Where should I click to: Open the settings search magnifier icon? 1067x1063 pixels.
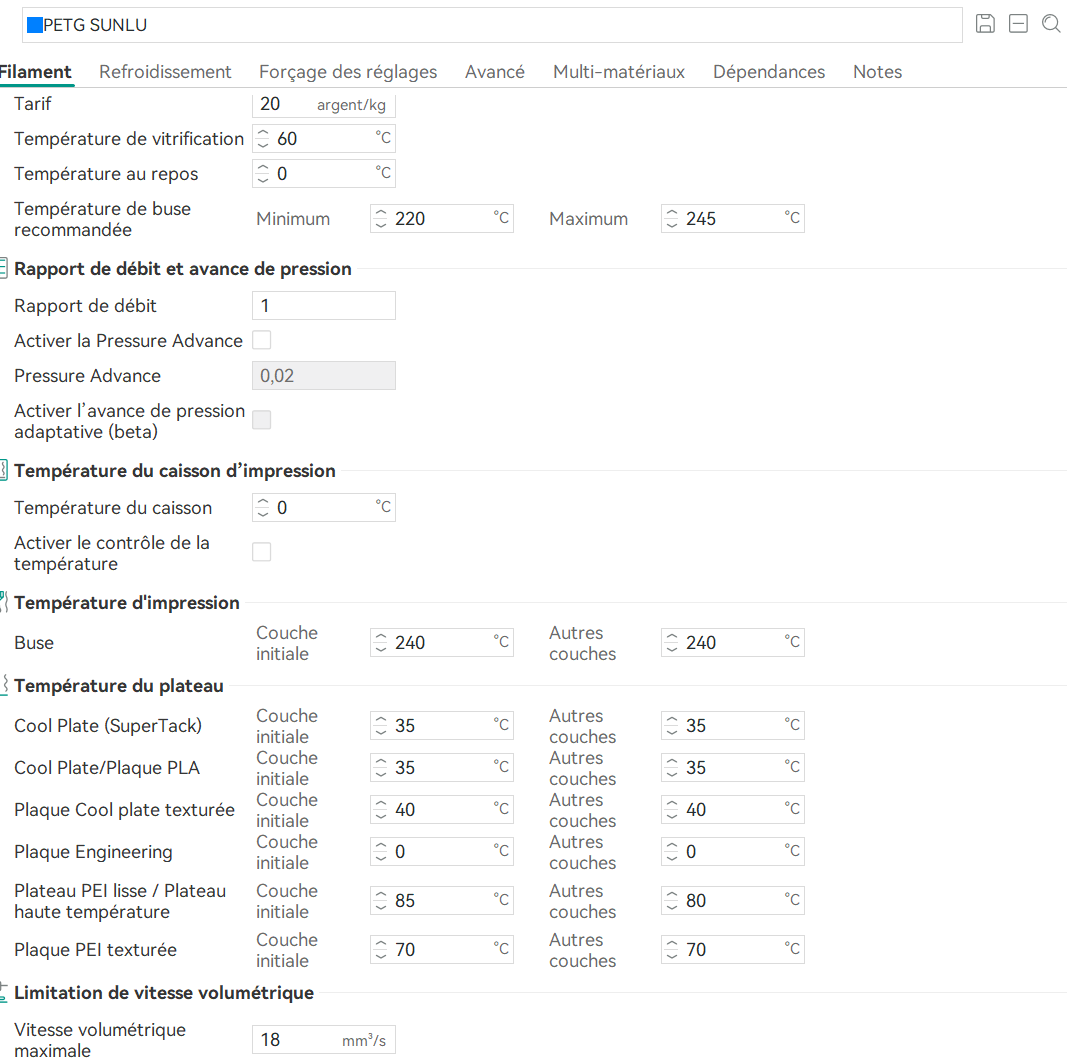[x=1051, y=24]
